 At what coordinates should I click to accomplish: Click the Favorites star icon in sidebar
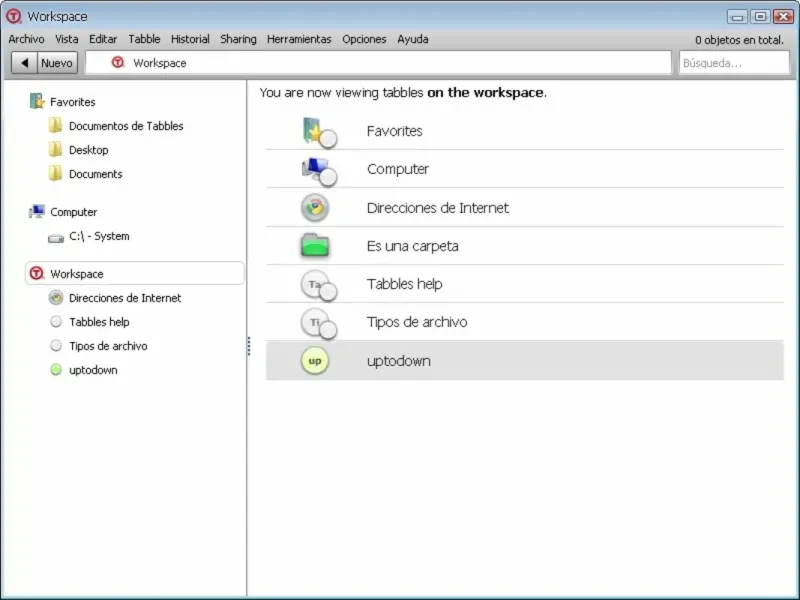point(37,101)
